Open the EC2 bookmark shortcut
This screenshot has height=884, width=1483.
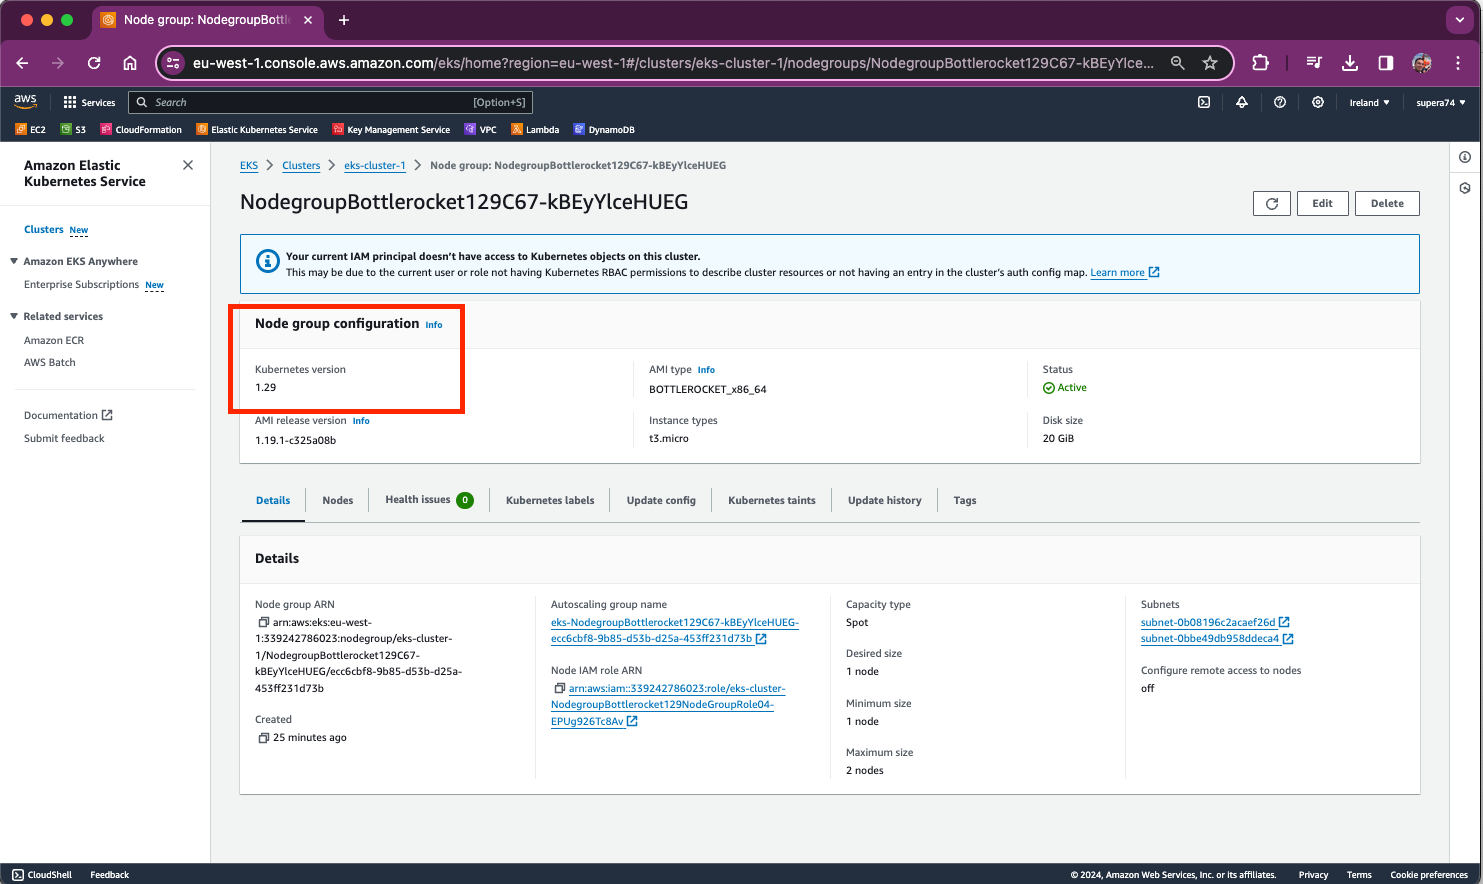click(x=31, y=129)
